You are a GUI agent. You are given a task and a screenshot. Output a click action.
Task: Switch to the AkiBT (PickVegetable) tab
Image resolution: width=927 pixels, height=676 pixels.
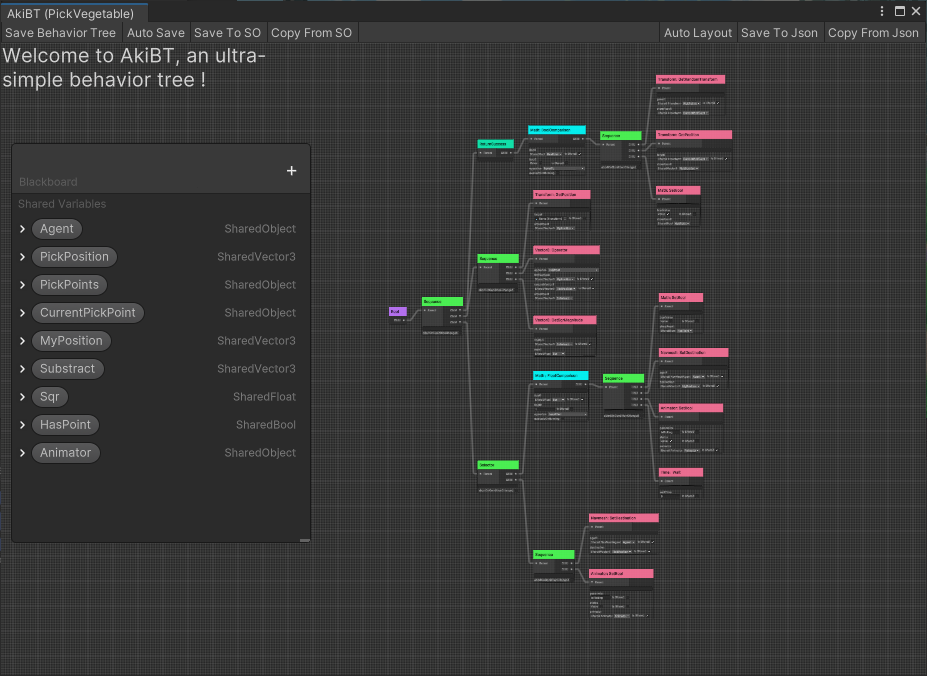coord(70,13)
